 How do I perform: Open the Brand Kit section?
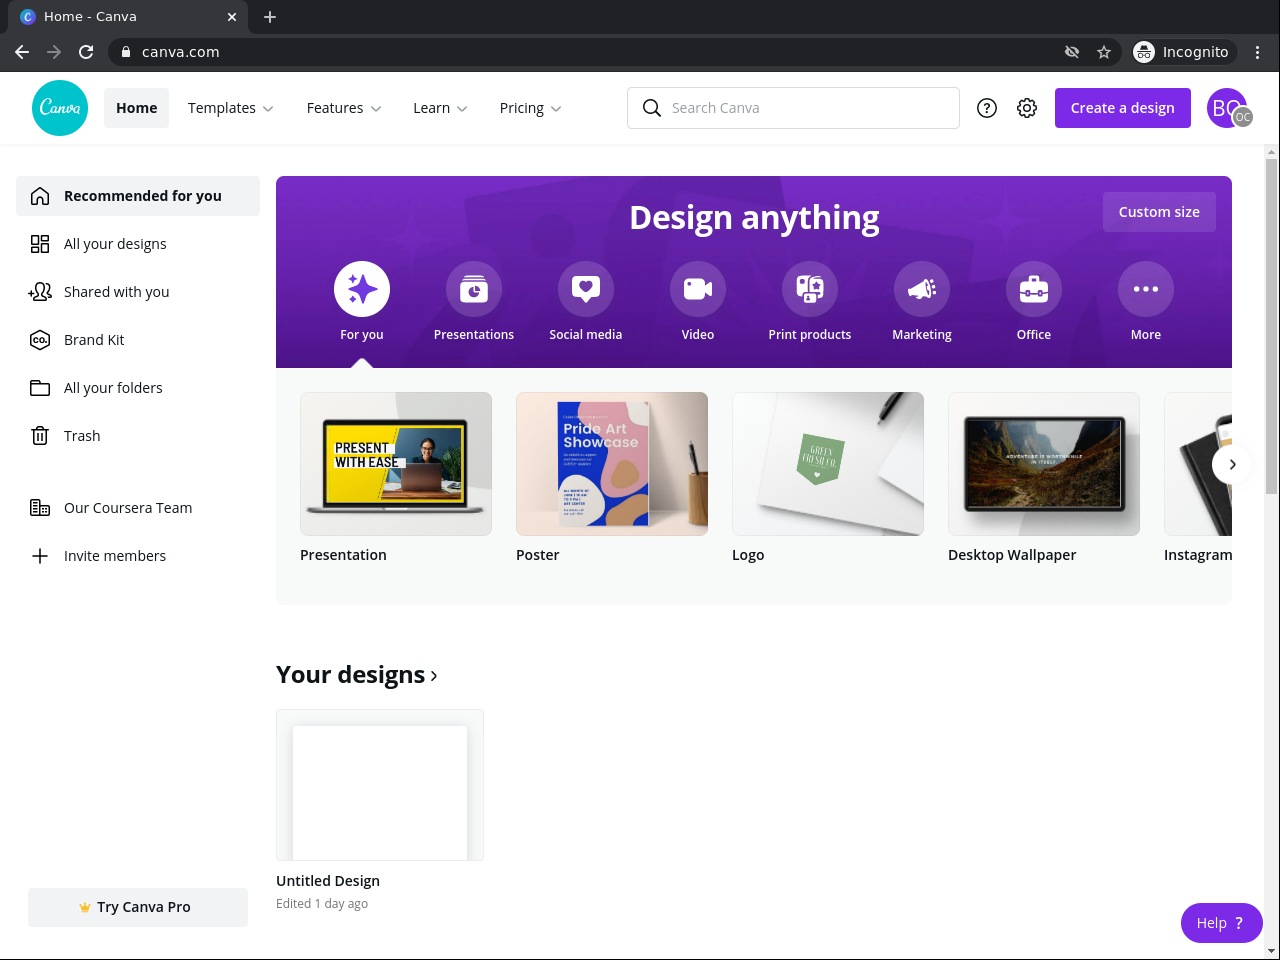pos(138,340)
